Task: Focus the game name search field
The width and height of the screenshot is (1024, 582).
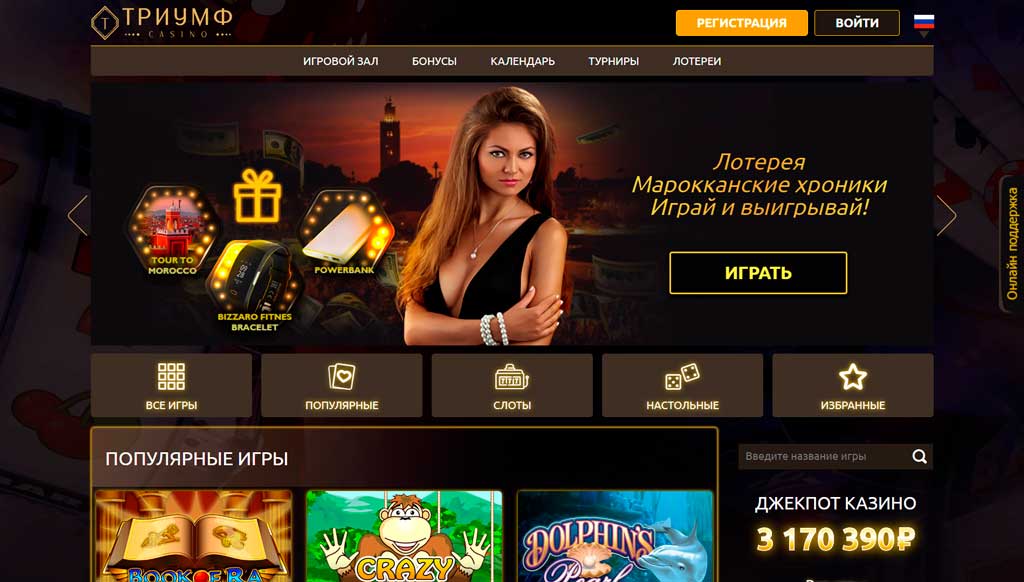Action: coord(824,457)
